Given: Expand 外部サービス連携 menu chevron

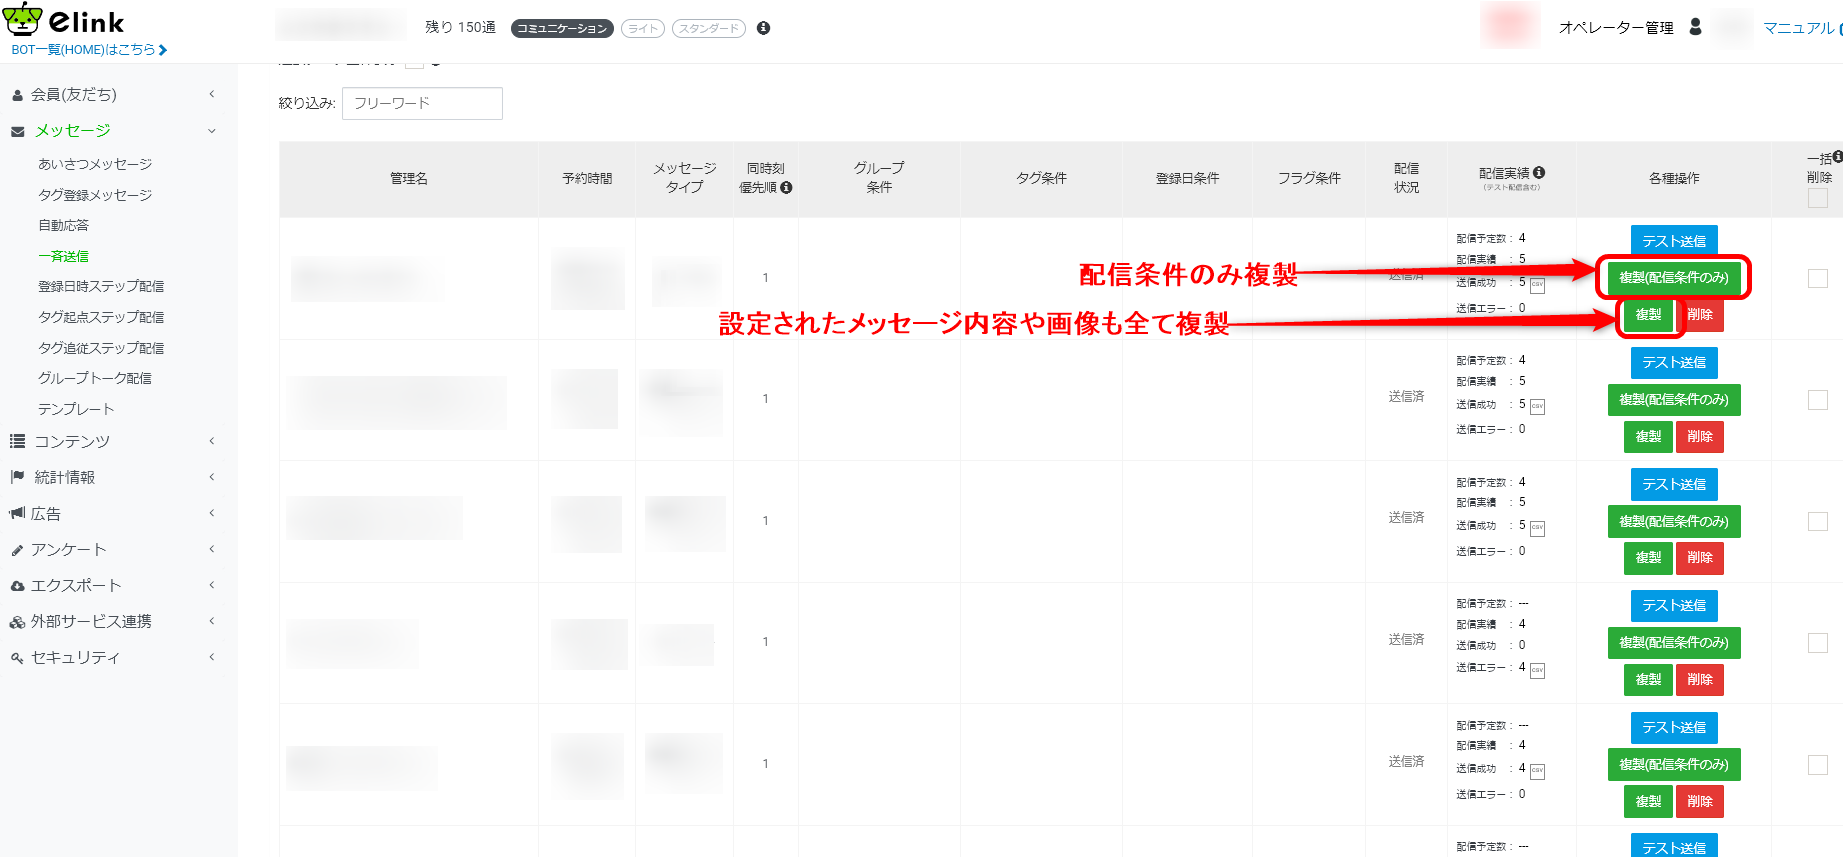Looking at the screenshot, I should point(212,621).
